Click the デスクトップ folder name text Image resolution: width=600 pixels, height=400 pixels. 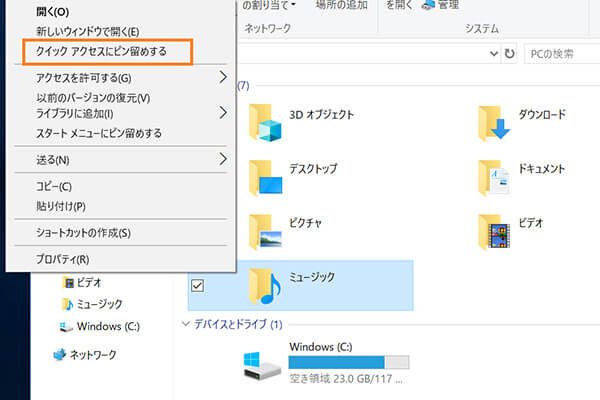pos(313,169)
